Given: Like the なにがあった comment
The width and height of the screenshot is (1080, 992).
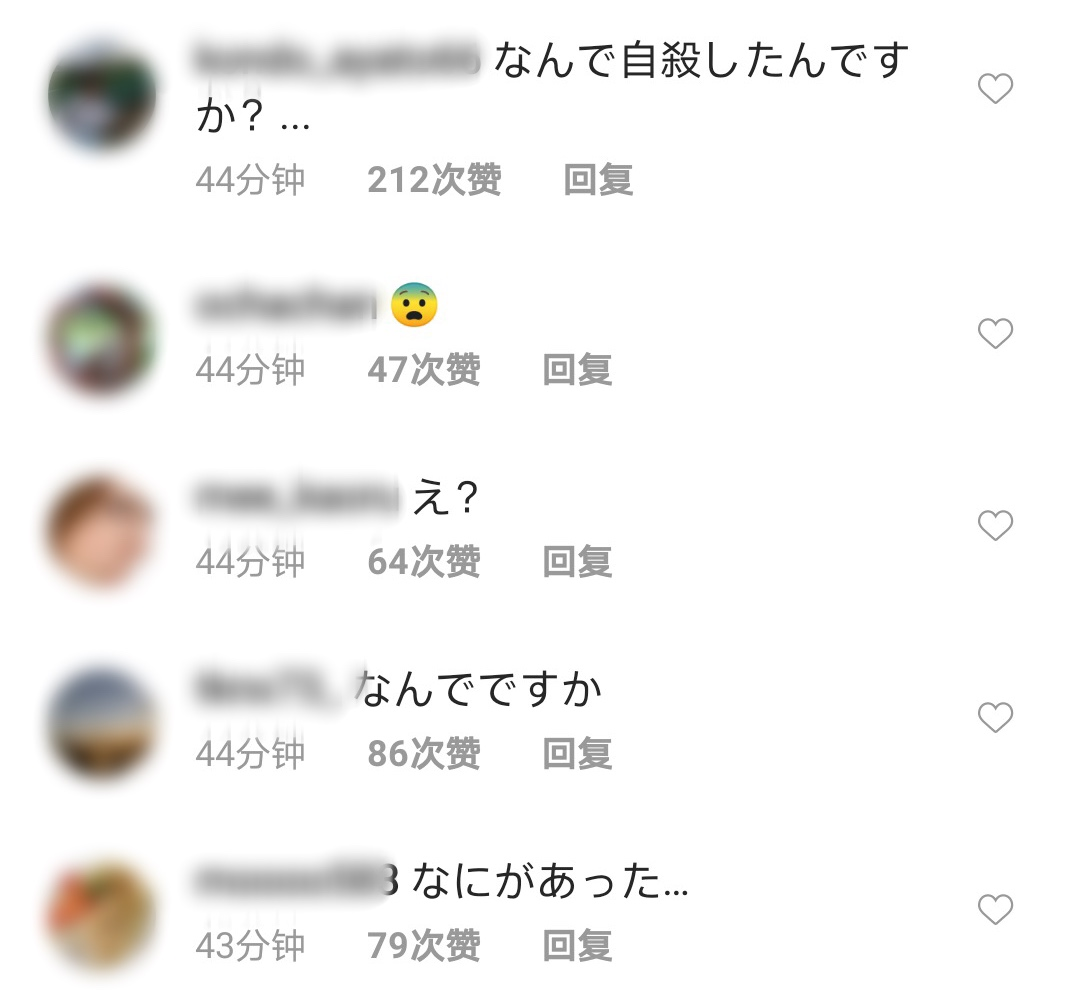Looking at the screenshot, I should (995, 909).
